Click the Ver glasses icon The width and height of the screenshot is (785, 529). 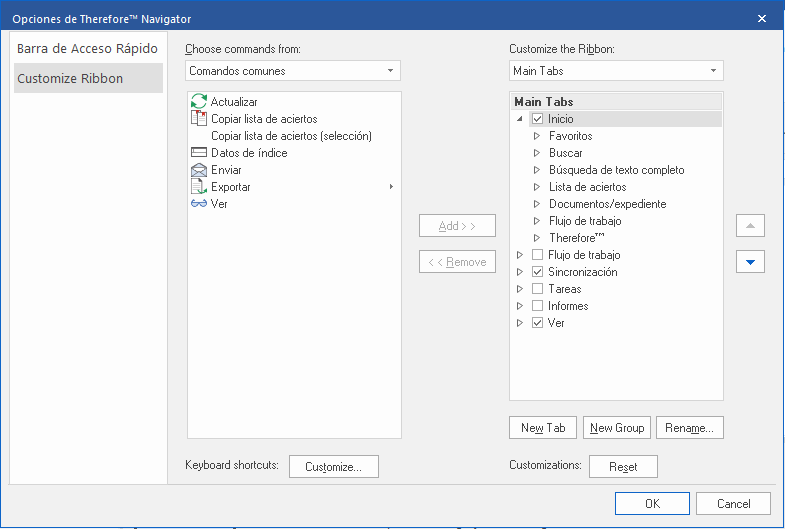[x=199, y=204]
